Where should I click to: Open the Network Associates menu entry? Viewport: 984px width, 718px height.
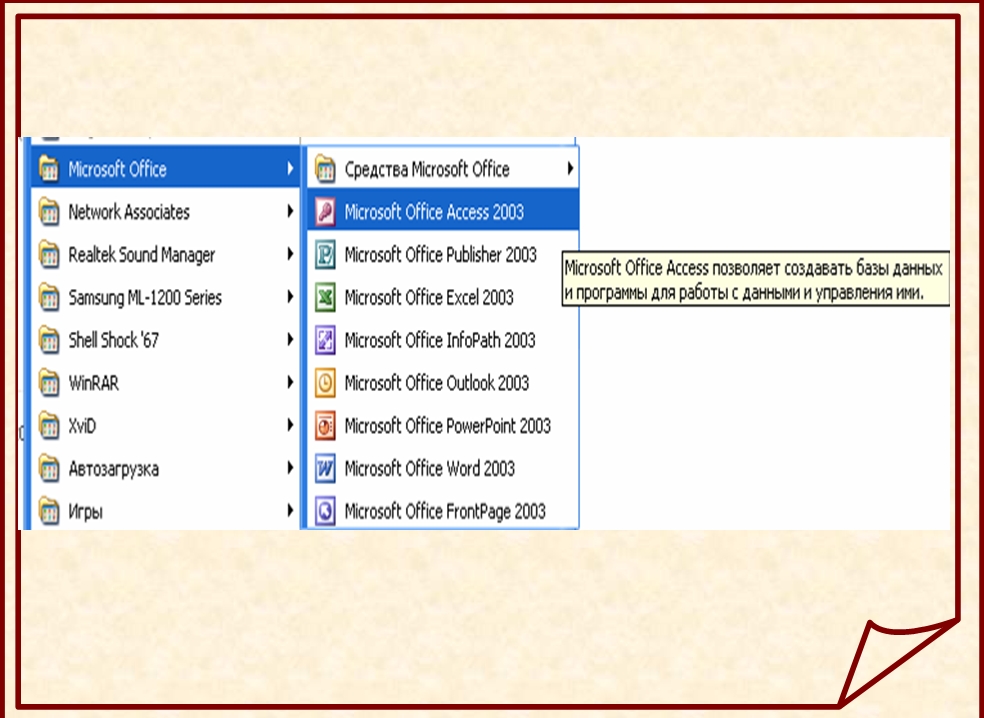coord(165,212)
